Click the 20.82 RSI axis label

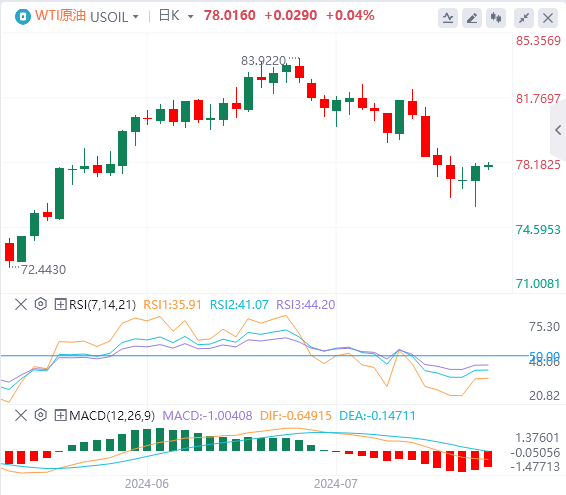(544, 396)
